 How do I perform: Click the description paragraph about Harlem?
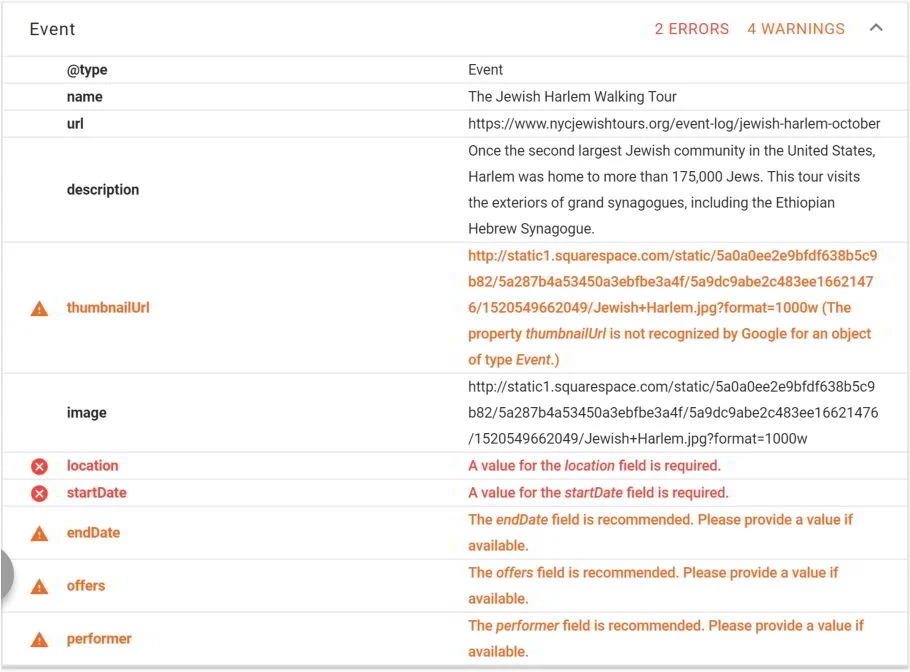point(672,190)
